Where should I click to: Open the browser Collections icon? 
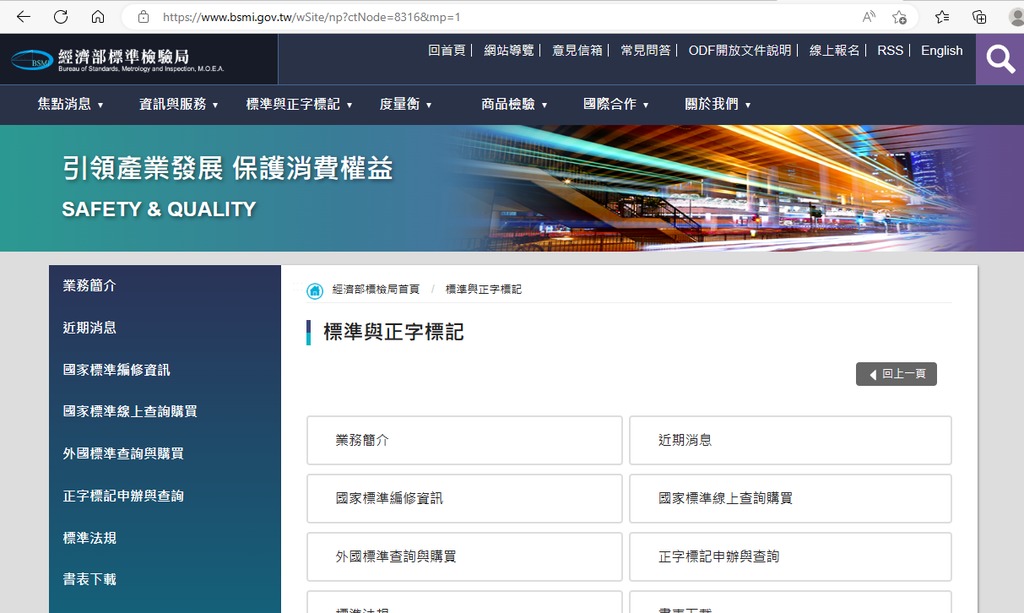coord(979,17)
